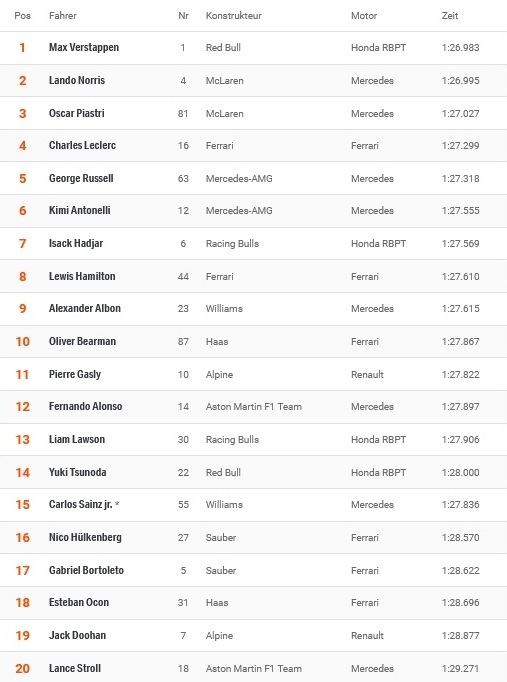Select Oscar Piastri in the results
The width and height of the screenshot is (507, 682).
[x=77, y=113]
